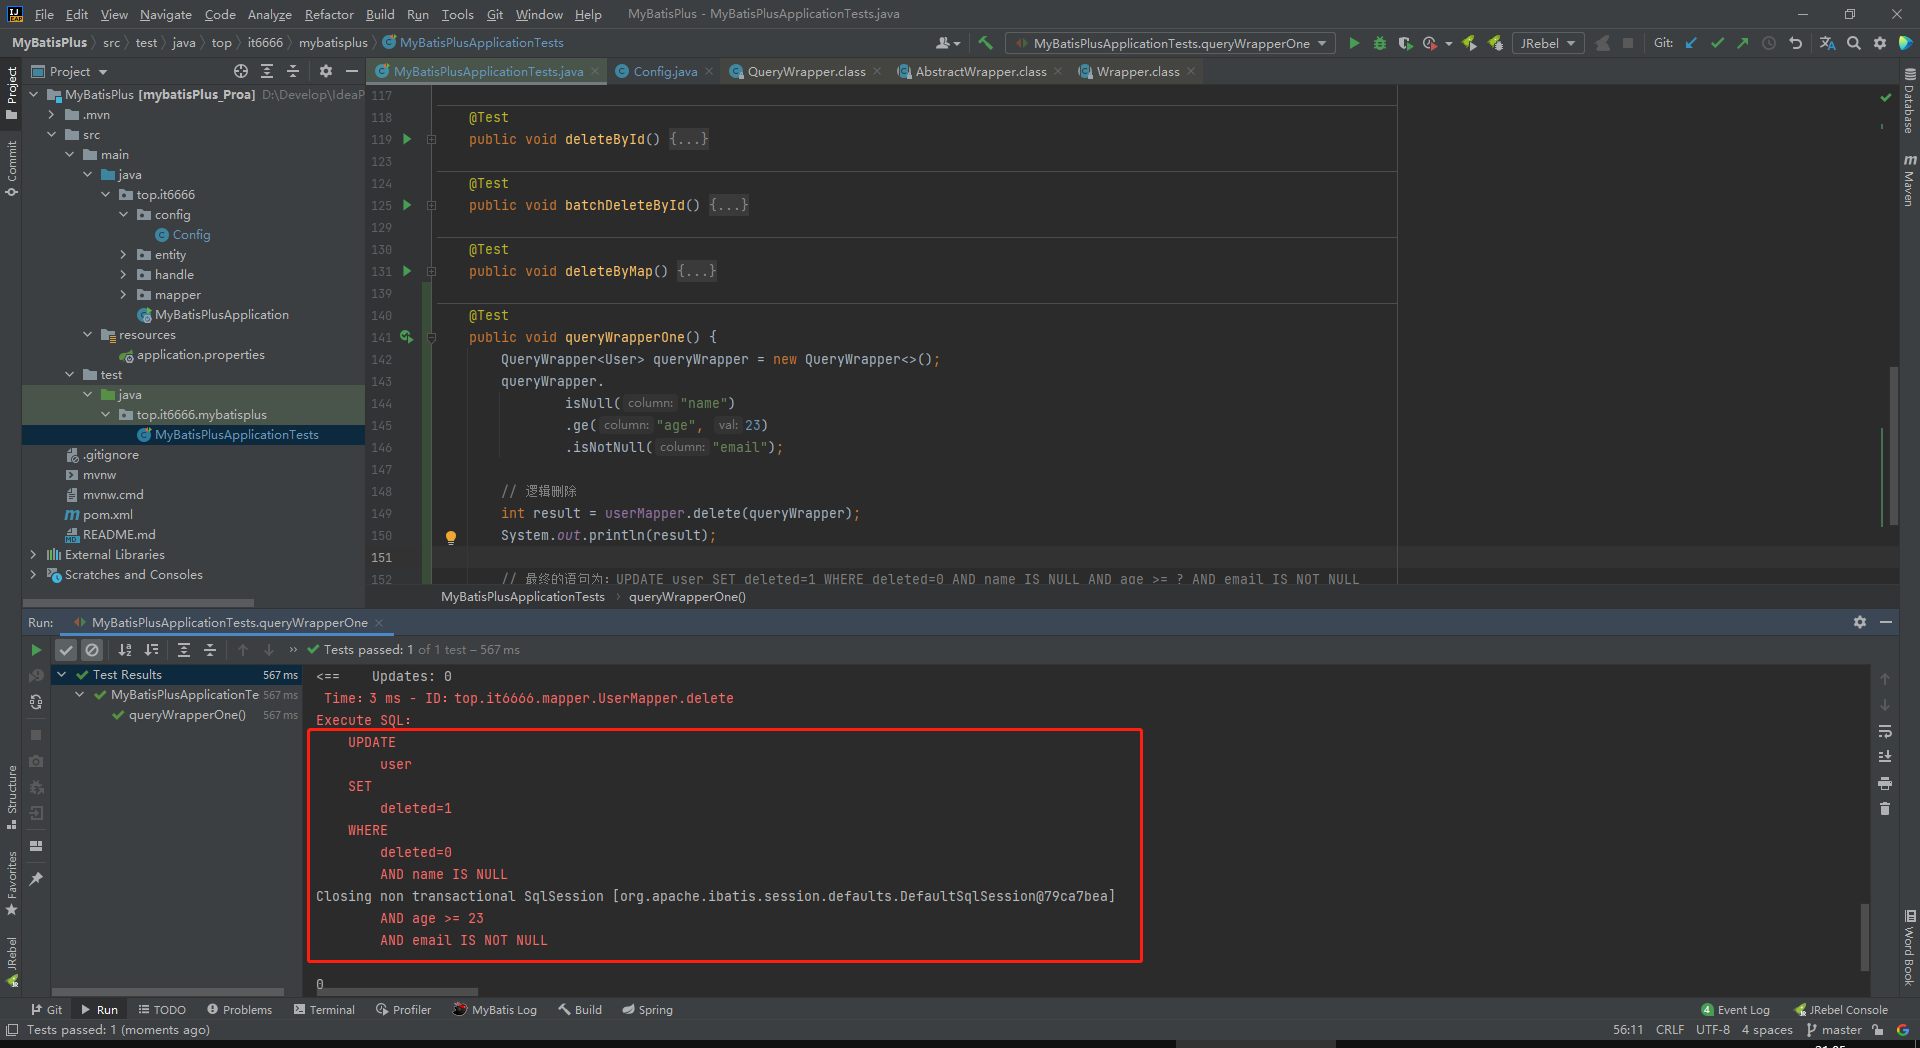Viewport: 1920px width, 1048px height.
Task: Expand Scratches and Consoles node
Action: [33, 575]
